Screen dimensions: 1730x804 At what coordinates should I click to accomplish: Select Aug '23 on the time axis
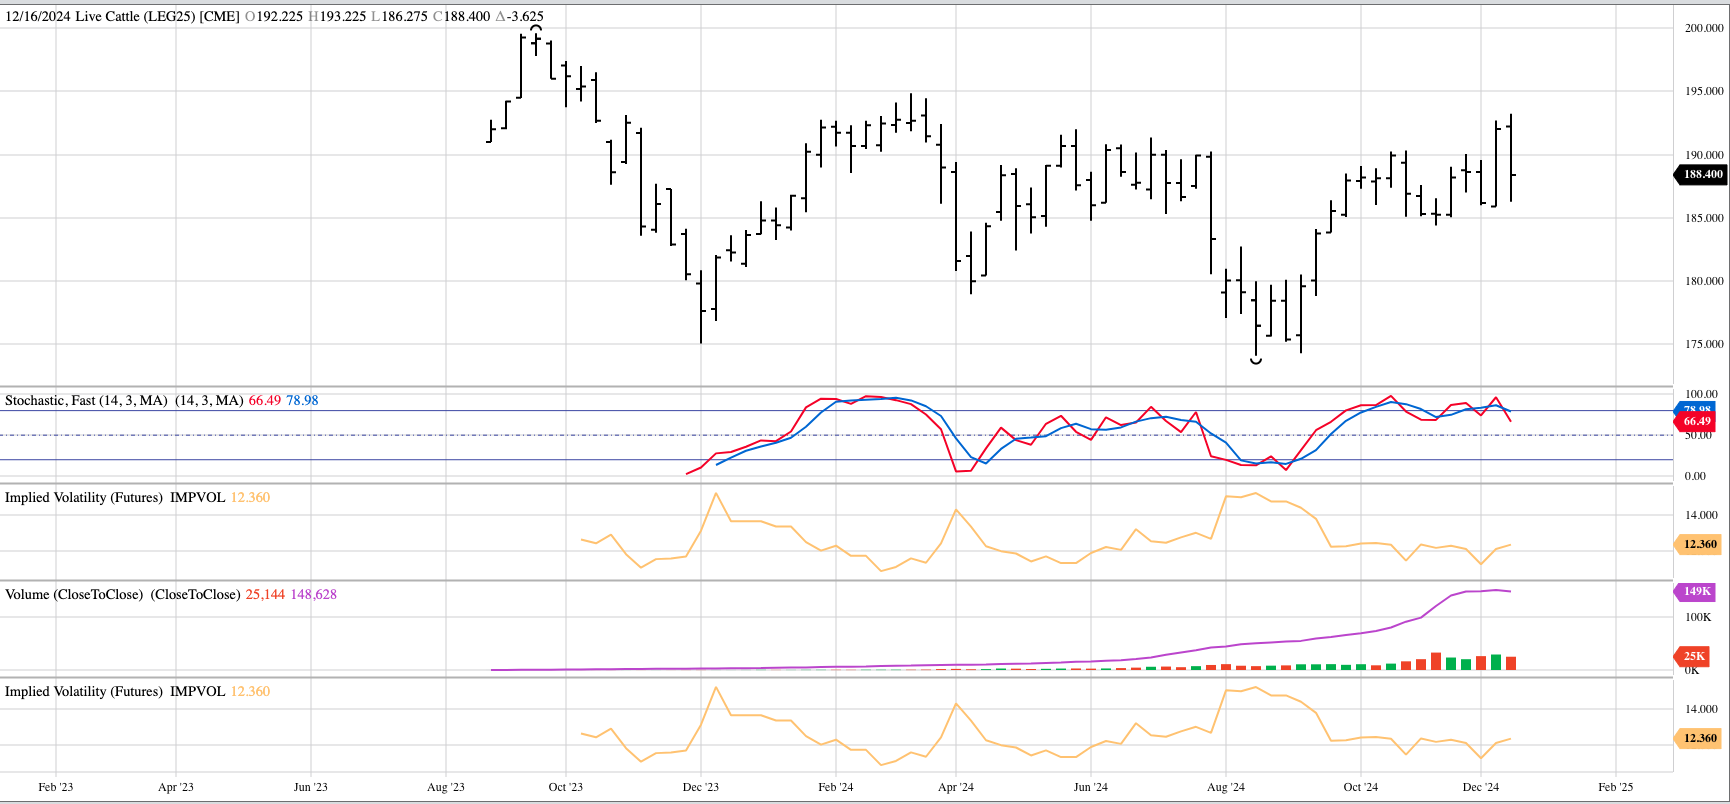tap(445, 787)
